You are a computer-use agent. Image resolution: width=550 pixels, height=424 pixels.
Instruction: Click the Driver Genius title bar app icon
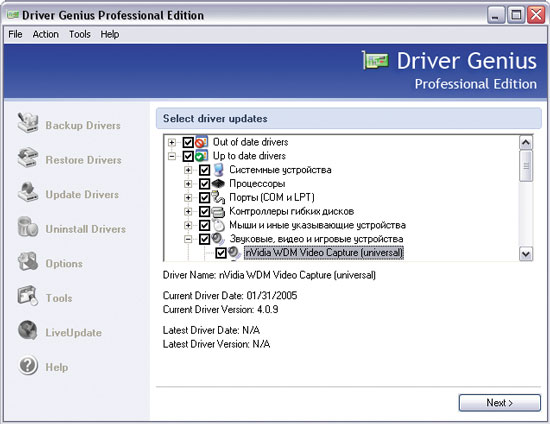pos(13,15)
